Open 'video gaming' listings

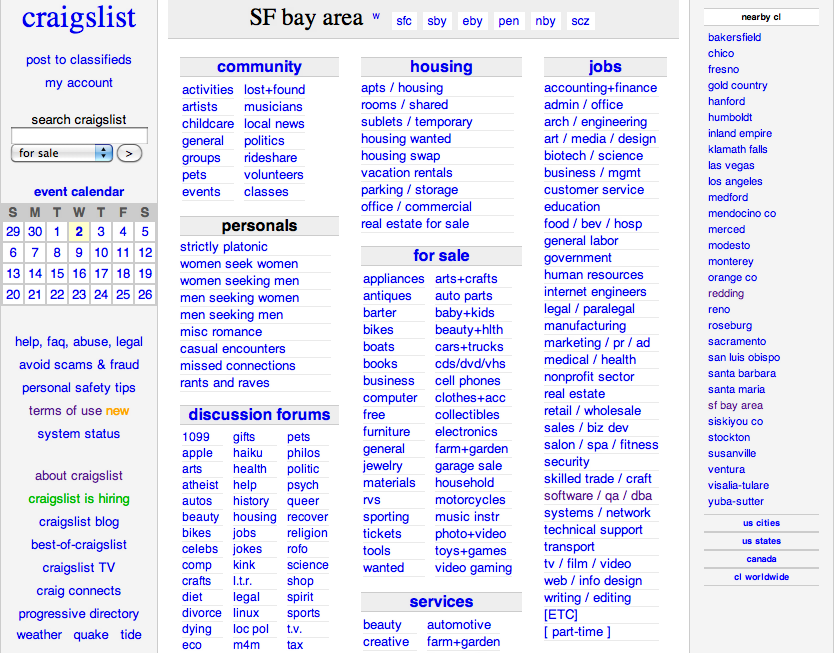point(473,568)
